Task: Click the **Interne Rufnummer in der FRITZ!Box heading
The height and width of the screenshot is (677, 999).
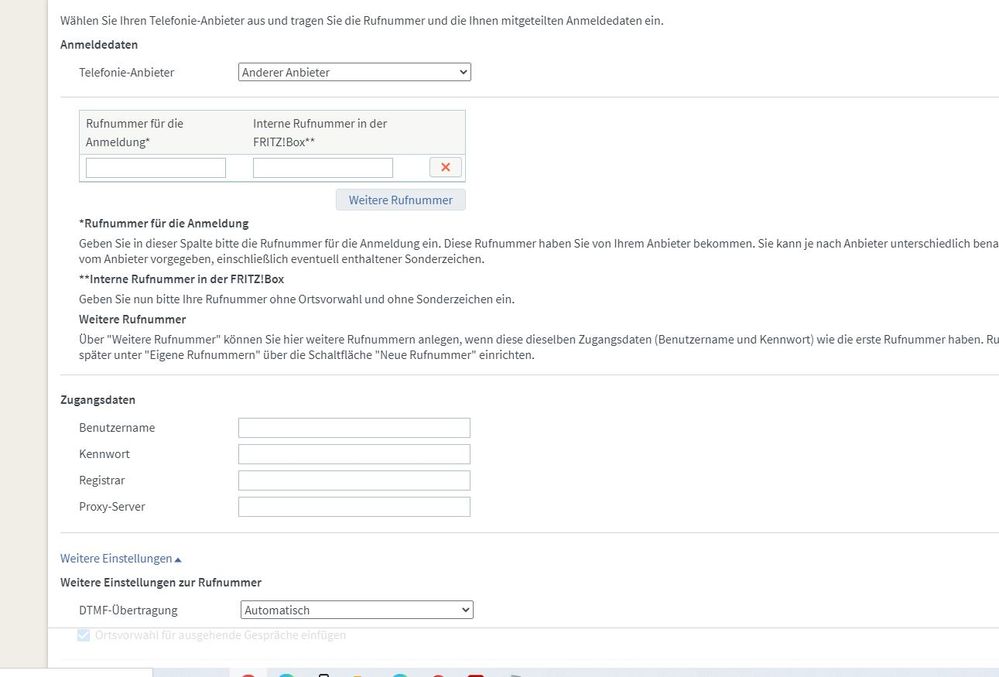Action: coord(182,279)
